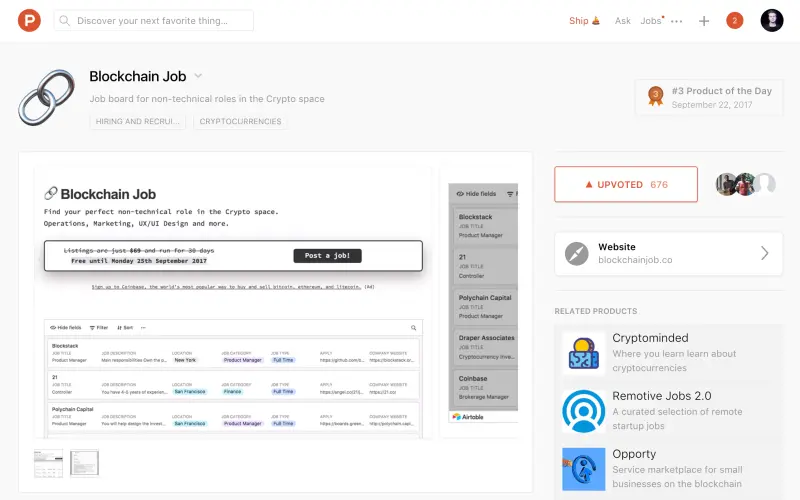Image resolution: width=800 pixels, height=500 pixels.
Task: Click the Hide fields option in table toolbar
Action: 66,328
